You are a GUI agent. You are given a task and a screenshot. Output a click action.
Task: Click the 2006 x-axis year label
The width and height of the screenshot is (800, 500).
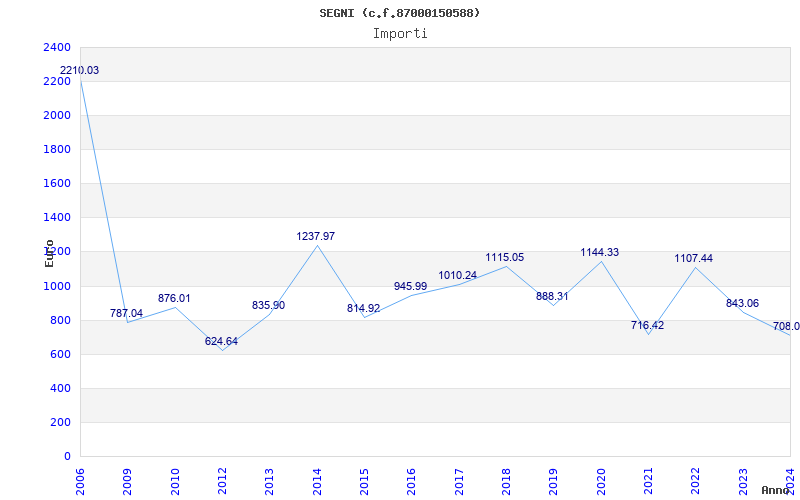[81, 480]
